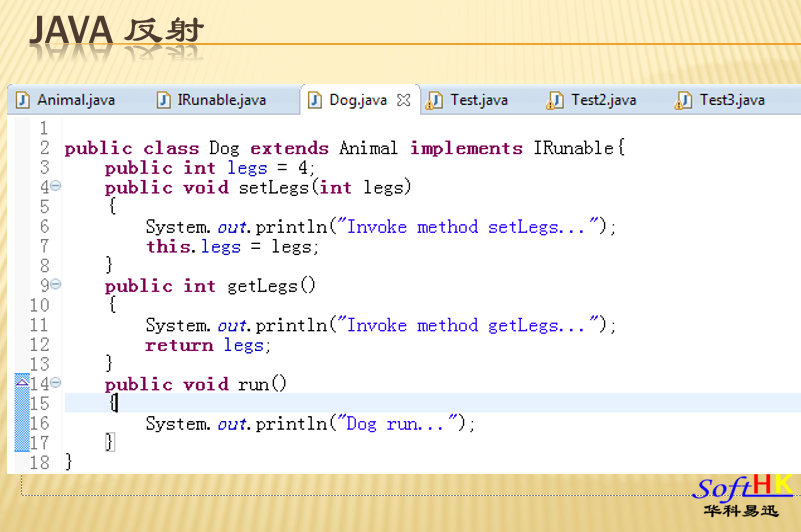Click line number 18 in the gutter
801x532 pixels.
(40, 462)
